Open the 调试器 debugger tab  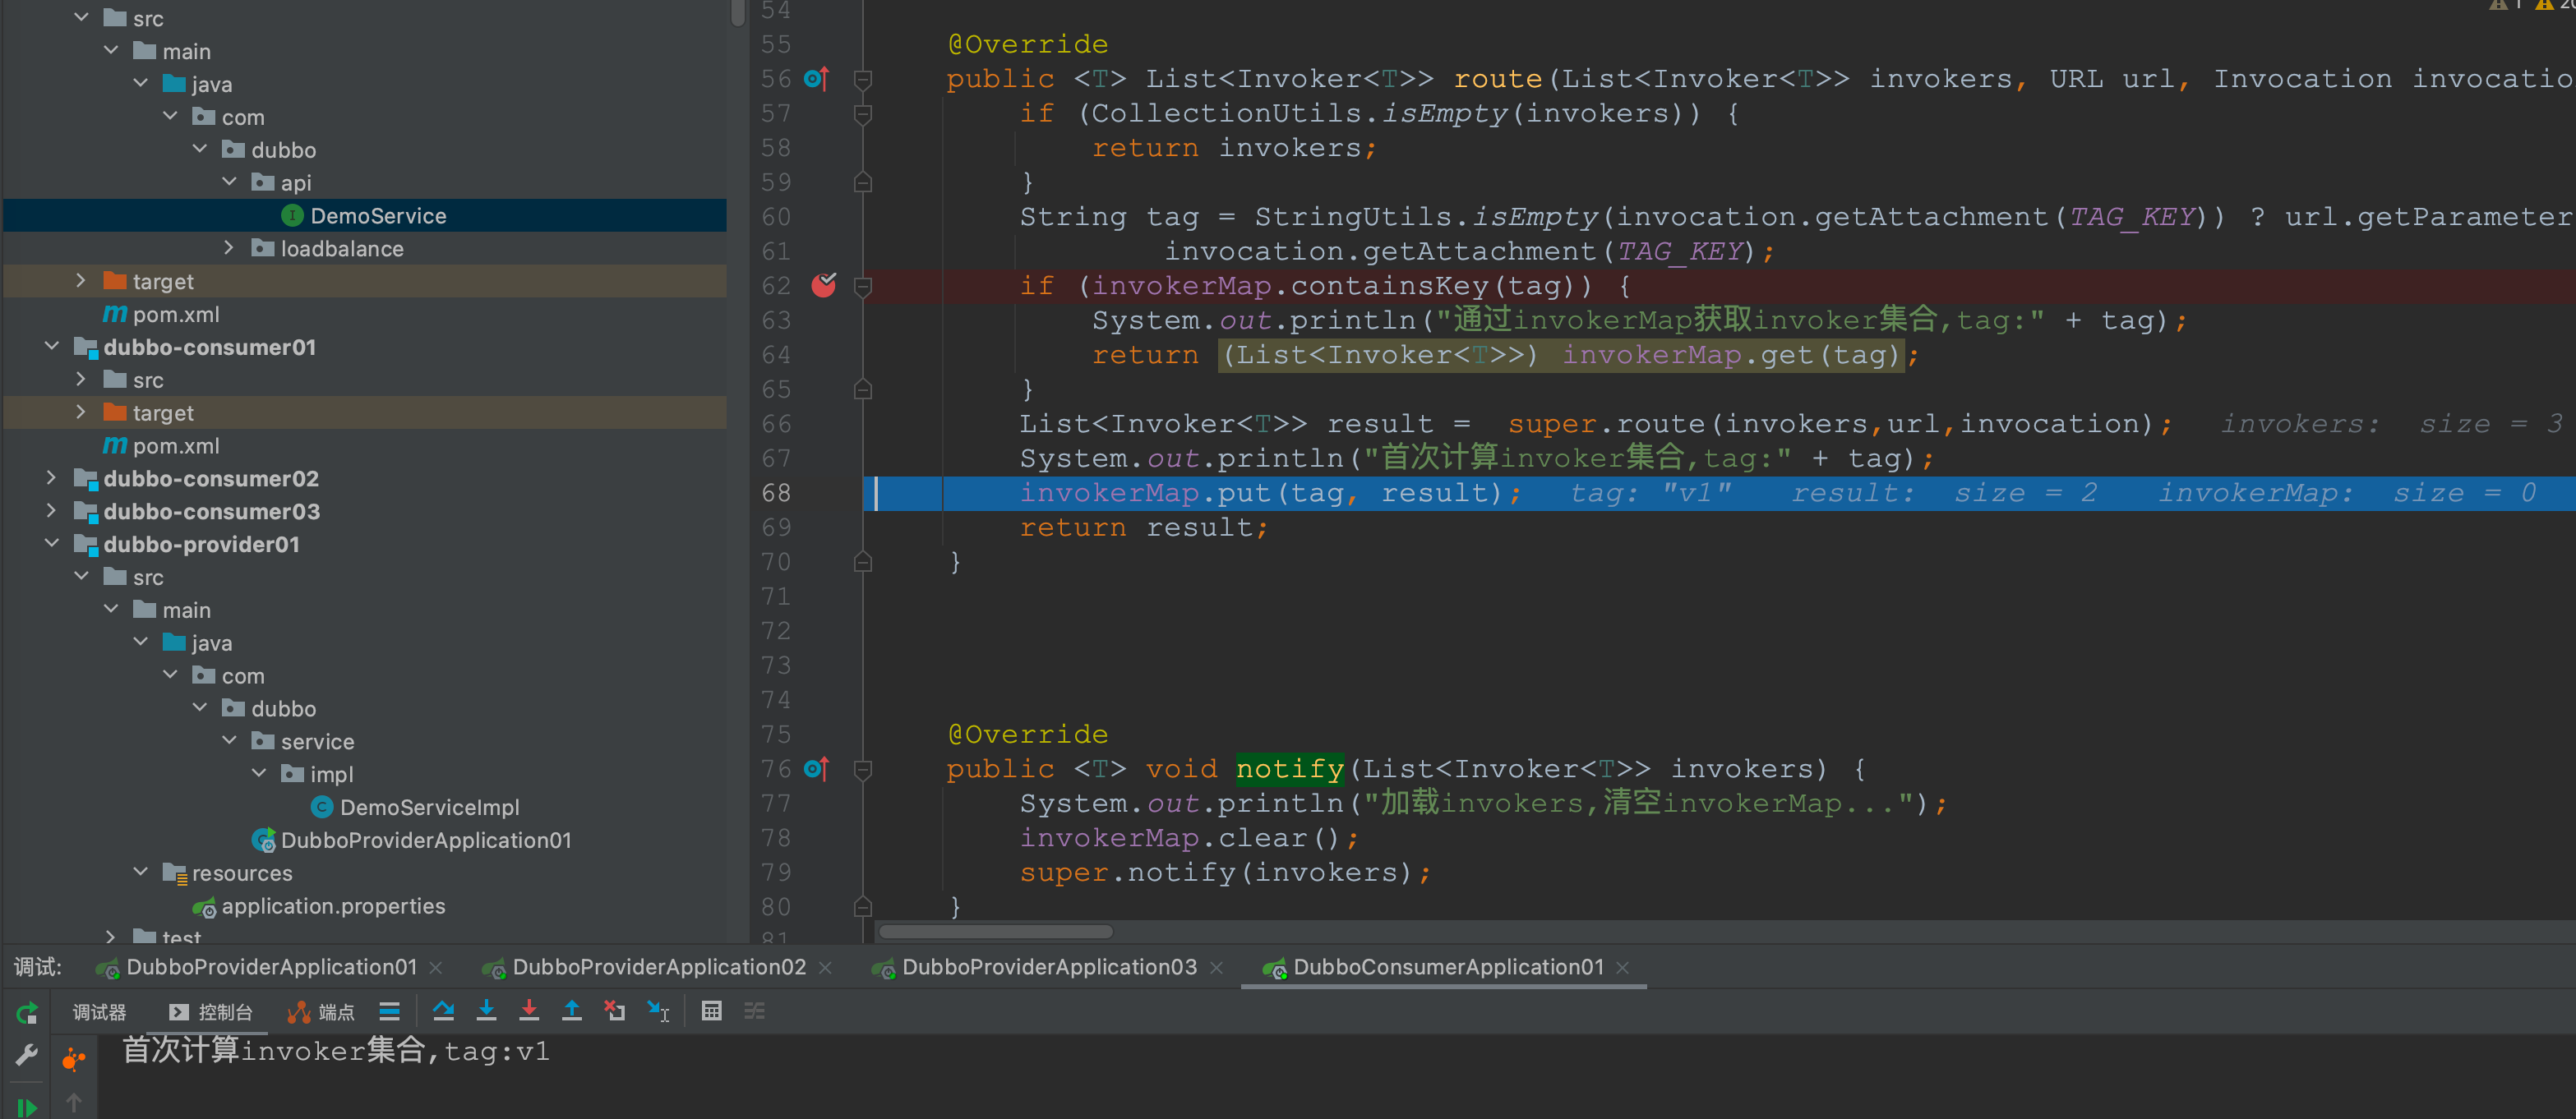coord(99,1012)
